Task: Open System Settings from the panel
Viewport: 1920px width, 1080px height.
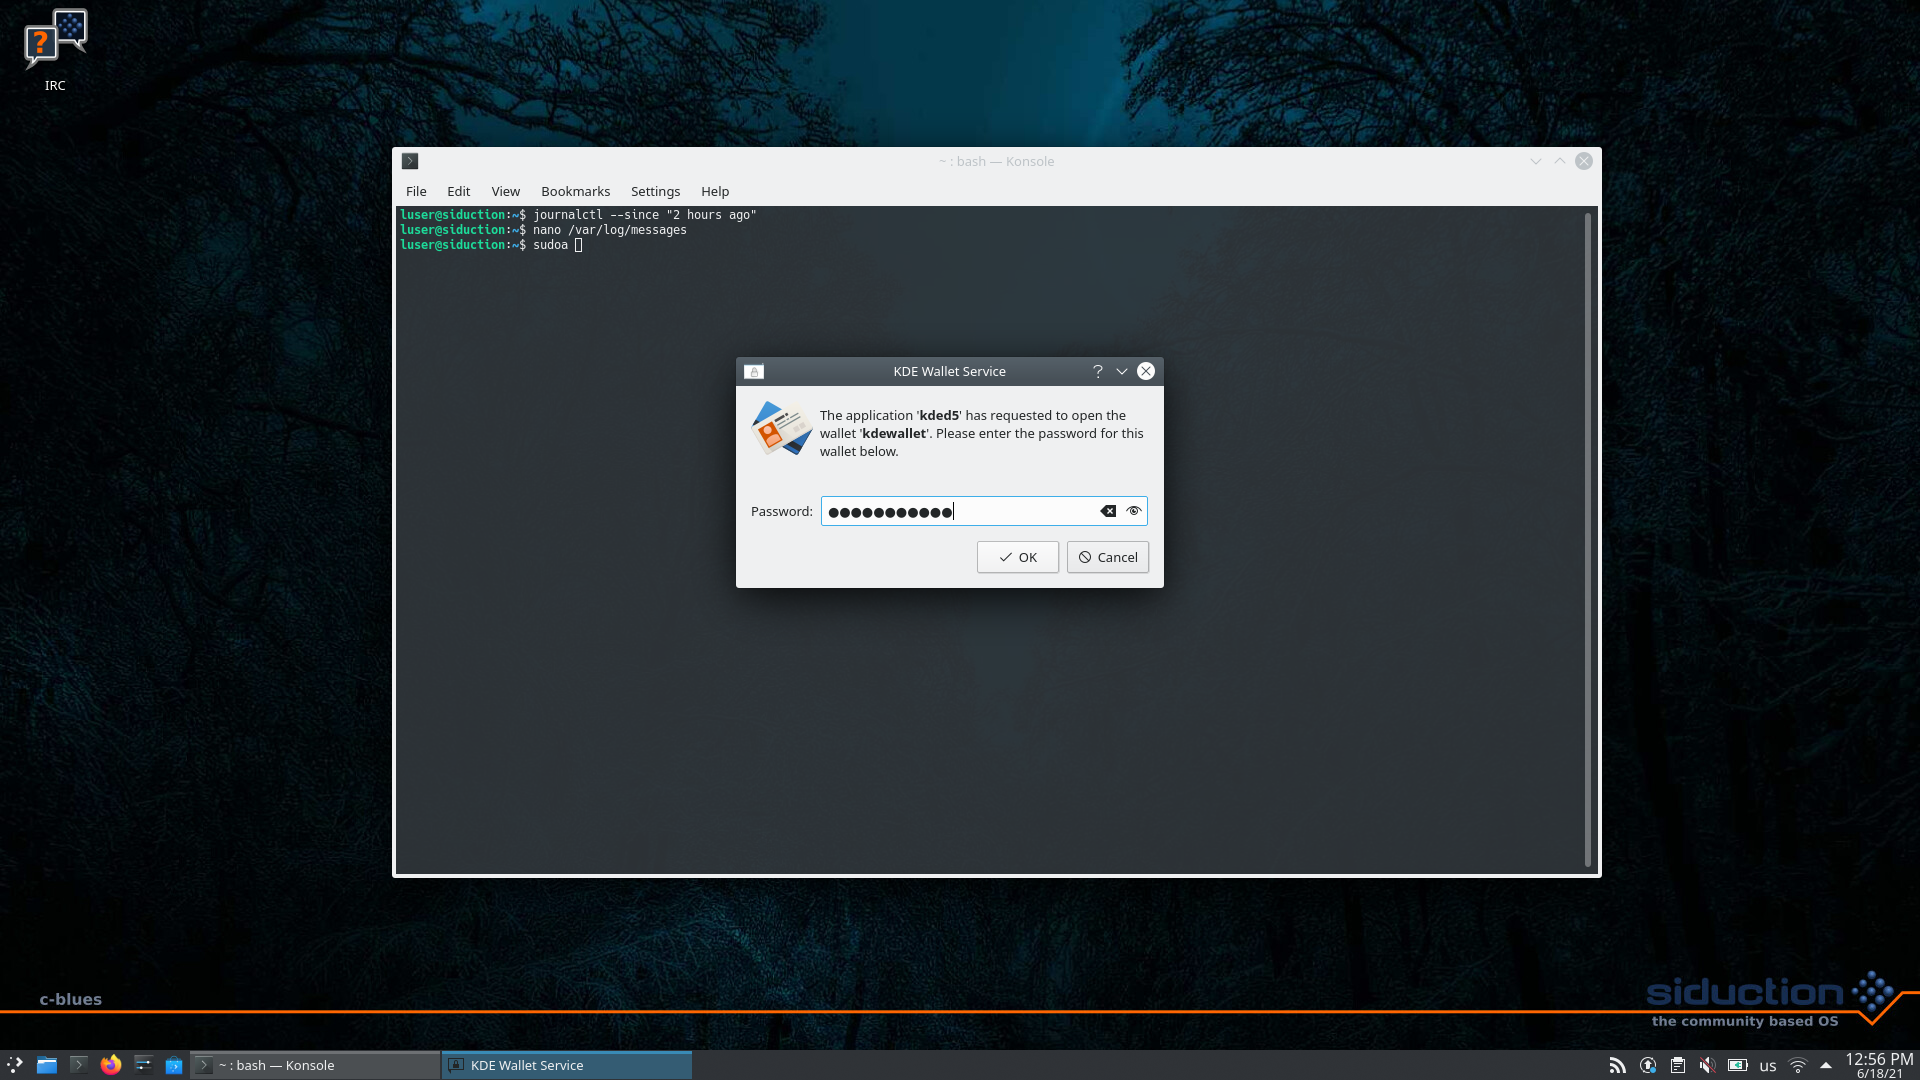Action: (x=143, y=1065)
